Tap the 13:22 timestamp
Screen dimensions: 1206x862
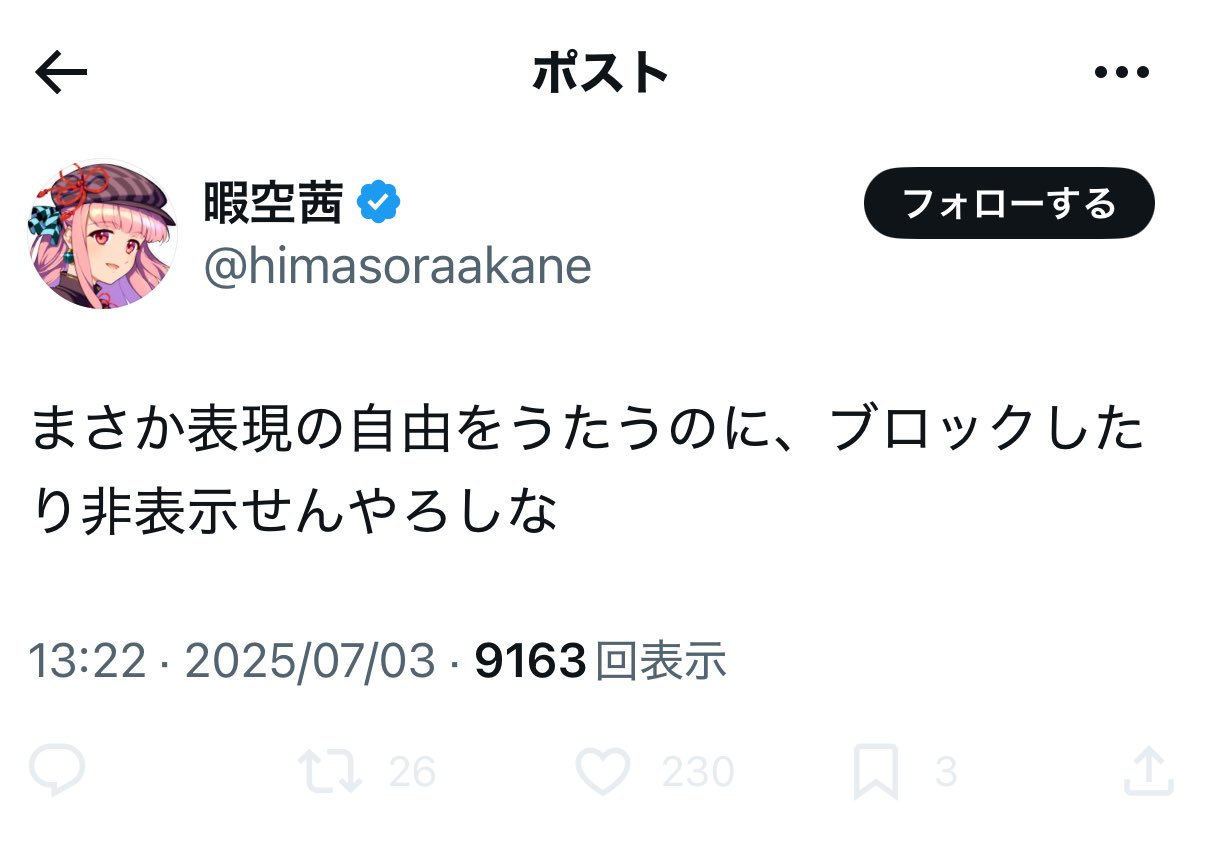[x=88, y=661]
